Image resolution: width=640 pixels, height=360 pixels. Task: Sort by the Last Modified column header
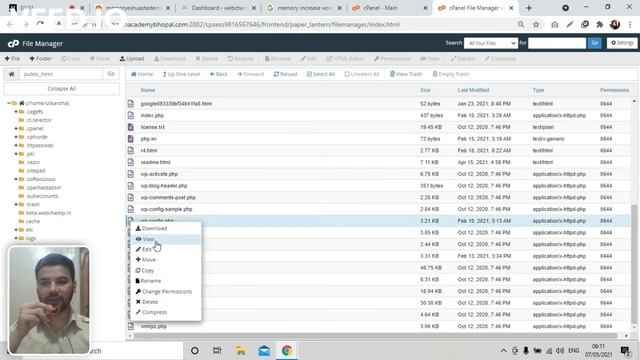coord(473,90)
